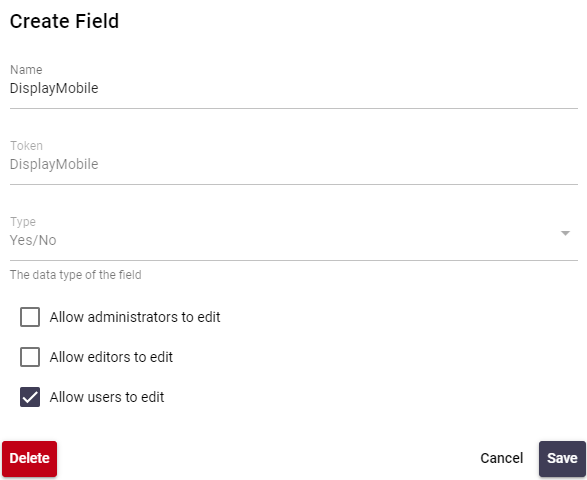Check the Allow editors to edit box
This screenshot has height=480, width=587.
(x=30, y=357)
